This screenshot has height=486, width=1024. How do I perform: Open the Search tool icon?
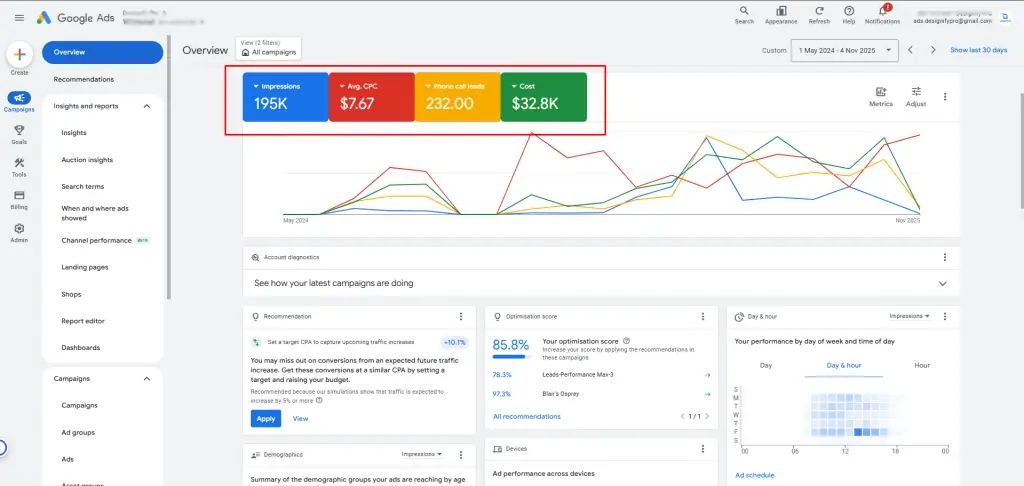(744, 11)
